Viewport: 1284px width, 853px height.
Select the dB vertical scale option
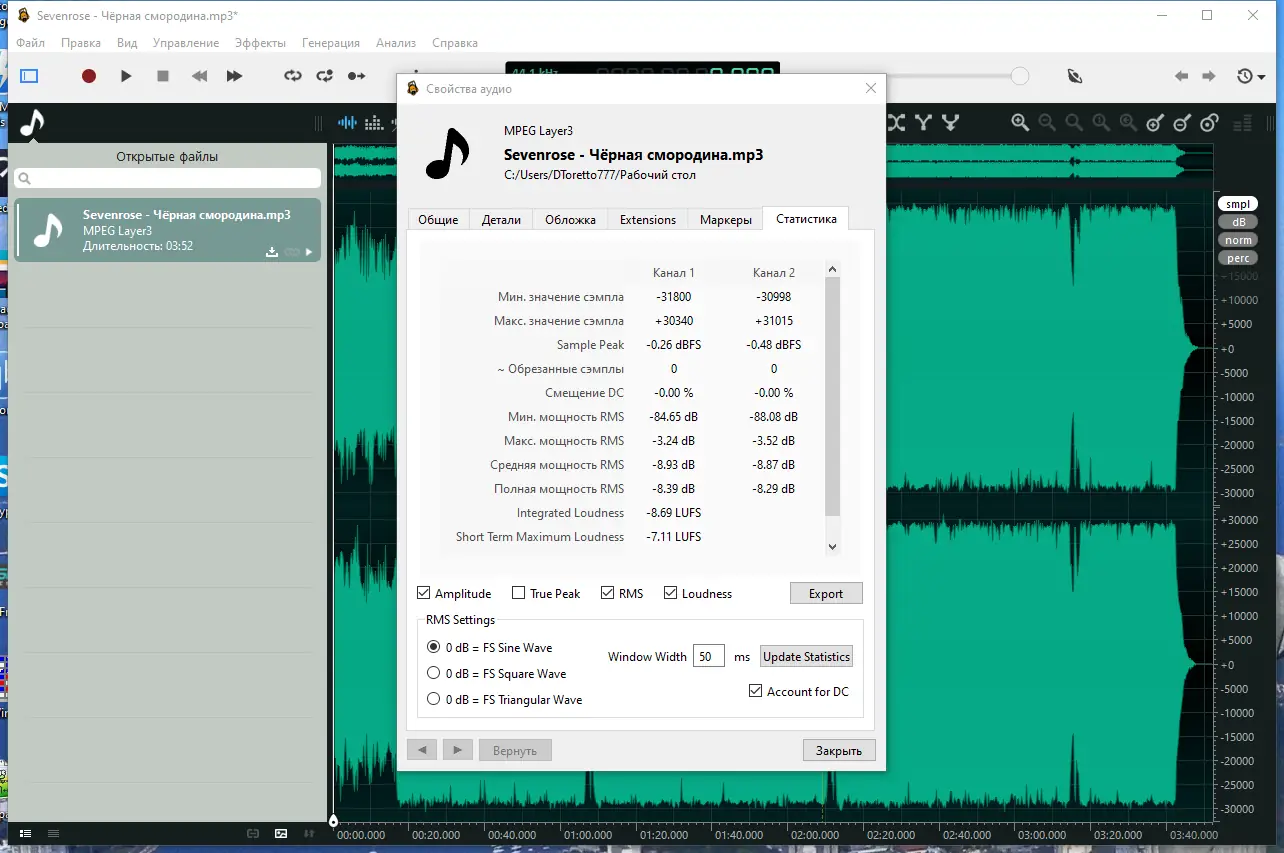(1238, 222)
